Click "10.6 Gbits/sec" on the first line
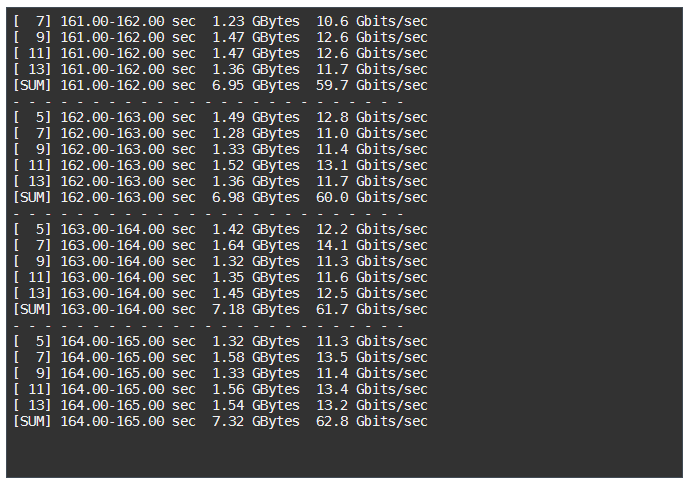The height and width of the screenshot is (485, 691). point(372,21)
